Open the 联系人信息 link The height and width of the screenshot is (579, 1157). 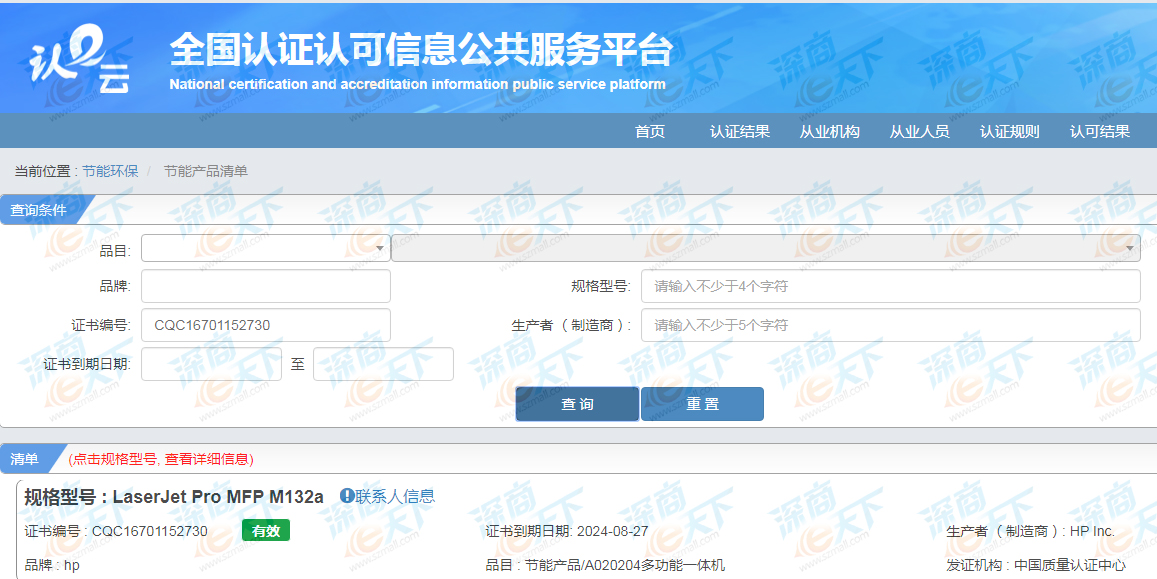(x=395, y=496)
